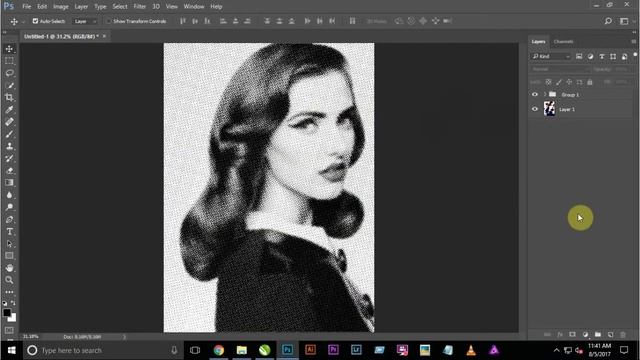Viewport: 640px width, 360px height.
Task: Create a new layer icon
Action: coord(611,334)
